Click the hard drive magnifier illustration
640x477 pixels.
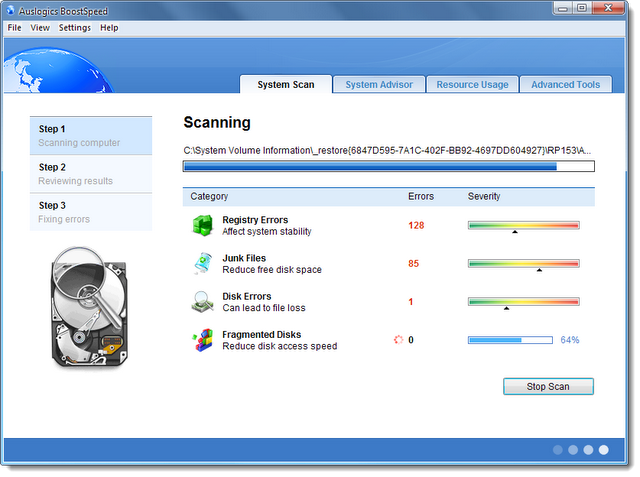click(89, 307)
